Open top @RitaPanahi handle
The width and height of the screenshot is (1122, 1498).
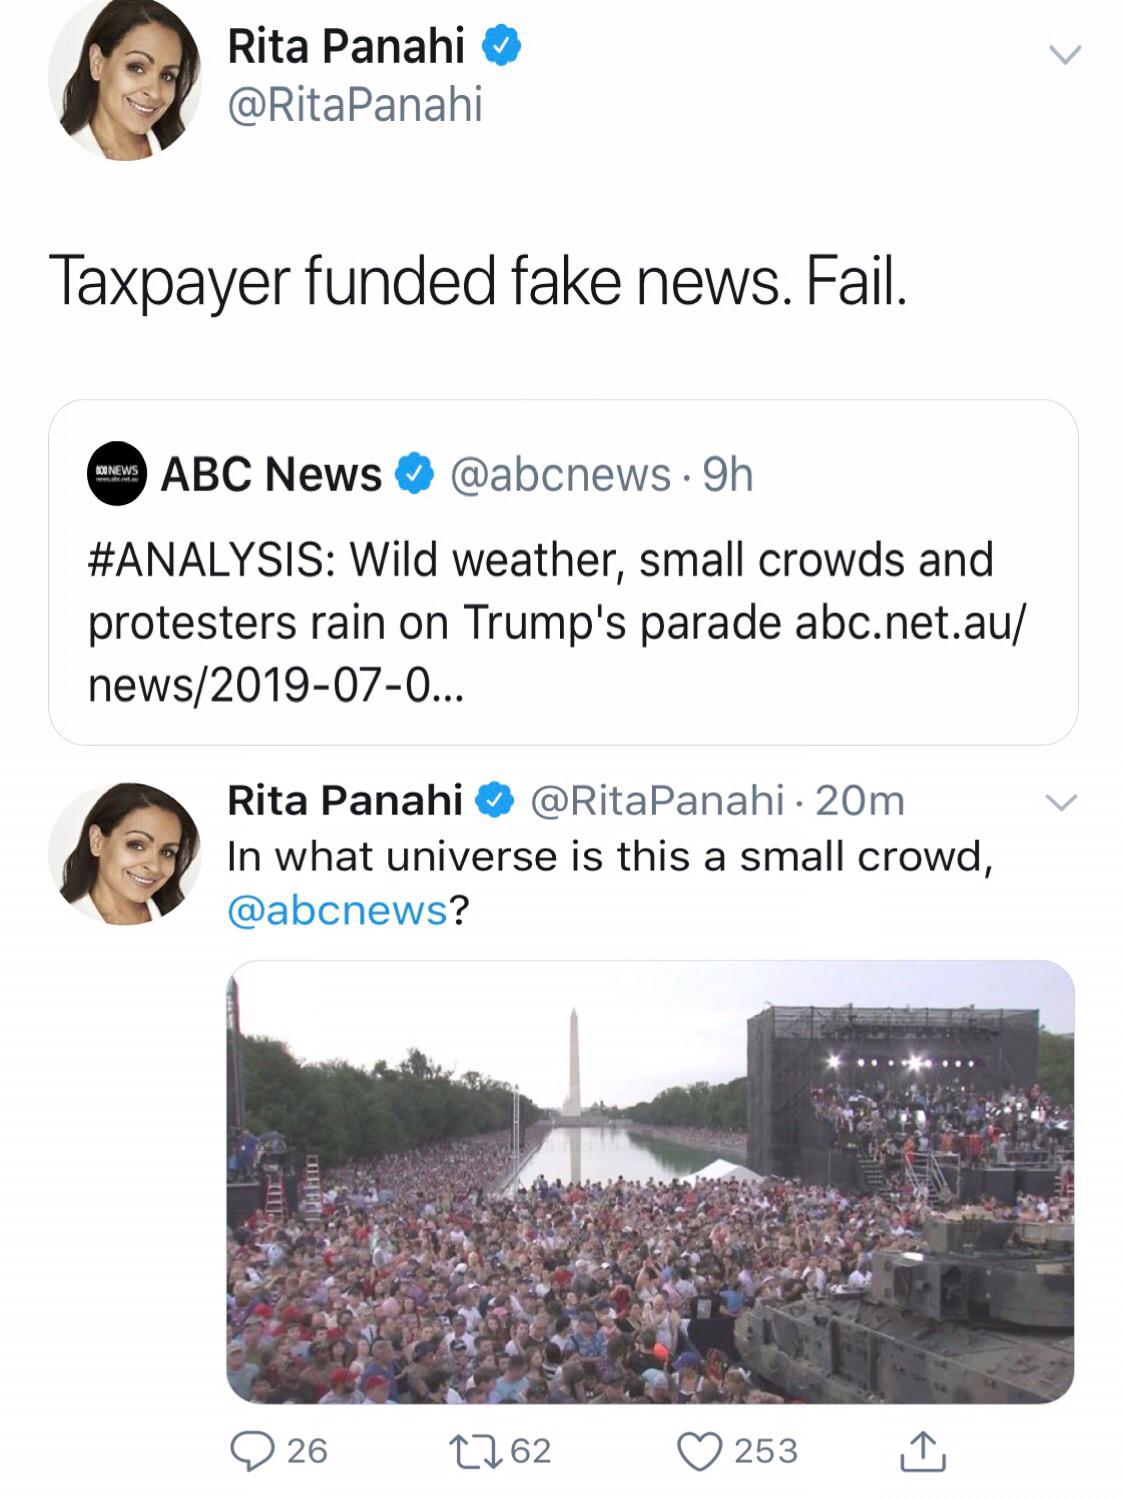click(x=355, y=105)
